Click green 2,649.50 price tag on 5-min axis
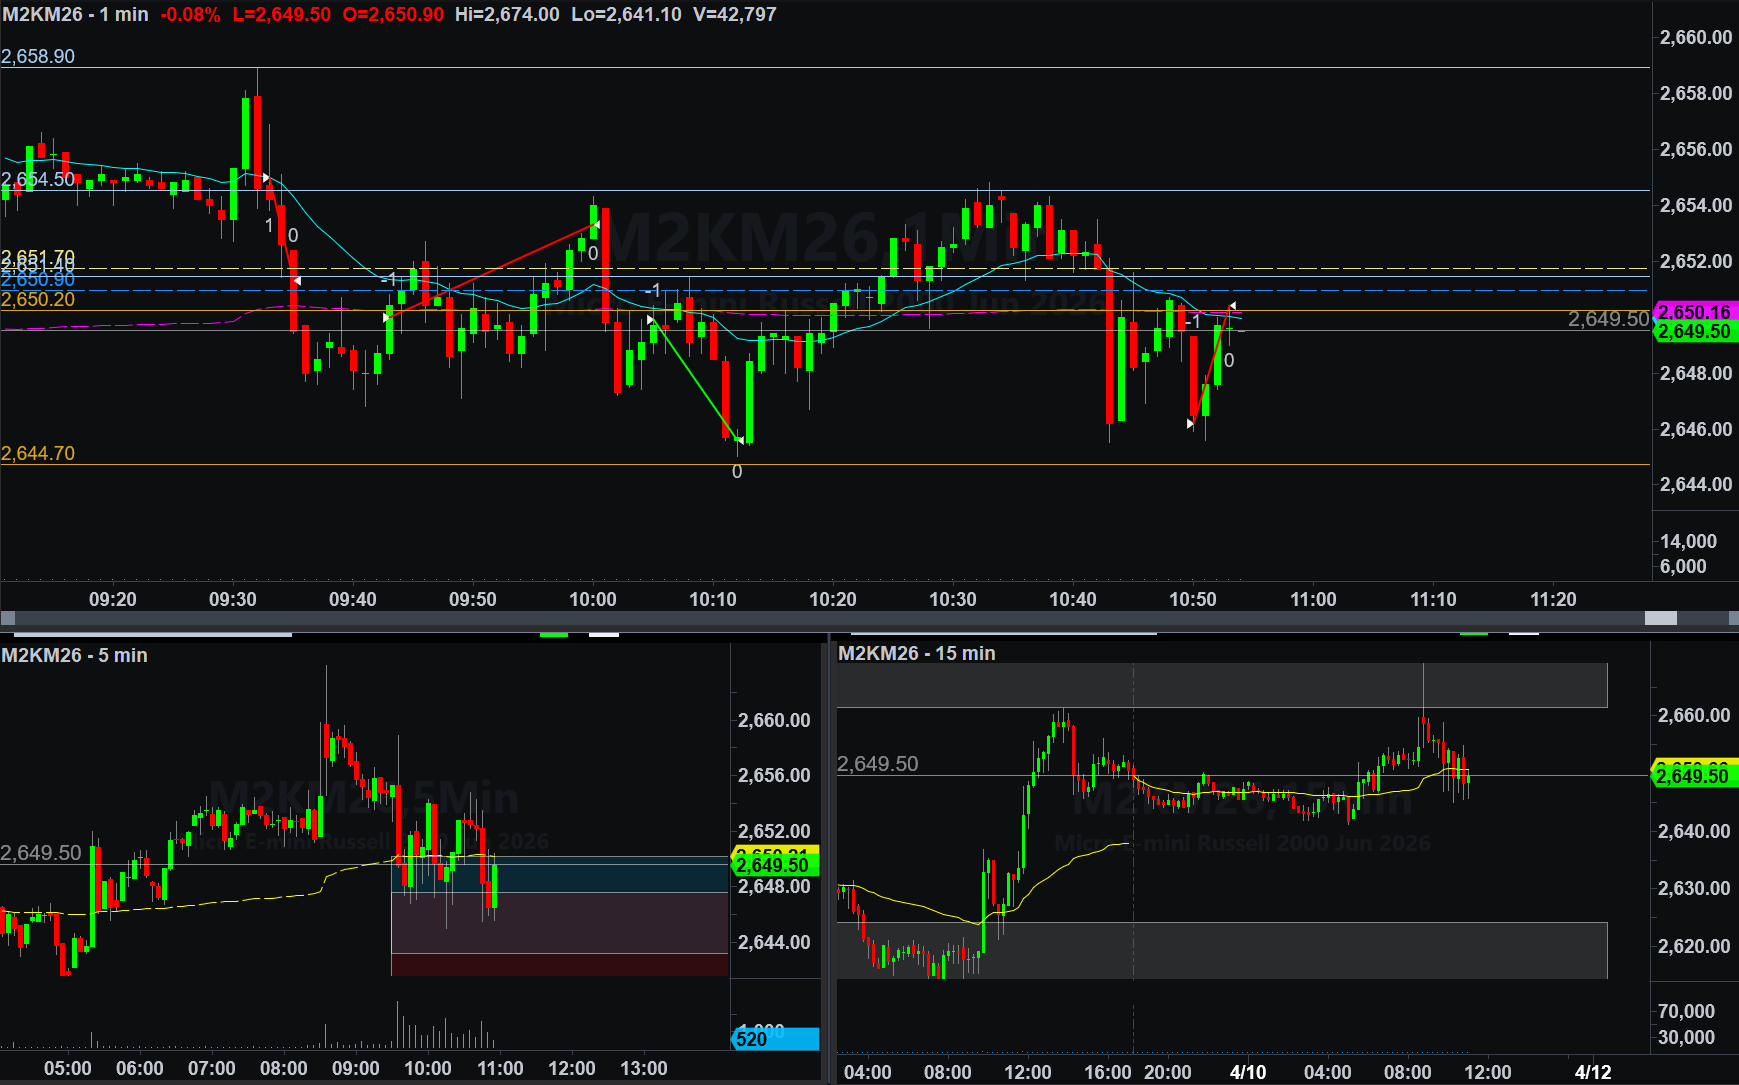This screenshot has height=1085, width=1739. click(774, 866)
